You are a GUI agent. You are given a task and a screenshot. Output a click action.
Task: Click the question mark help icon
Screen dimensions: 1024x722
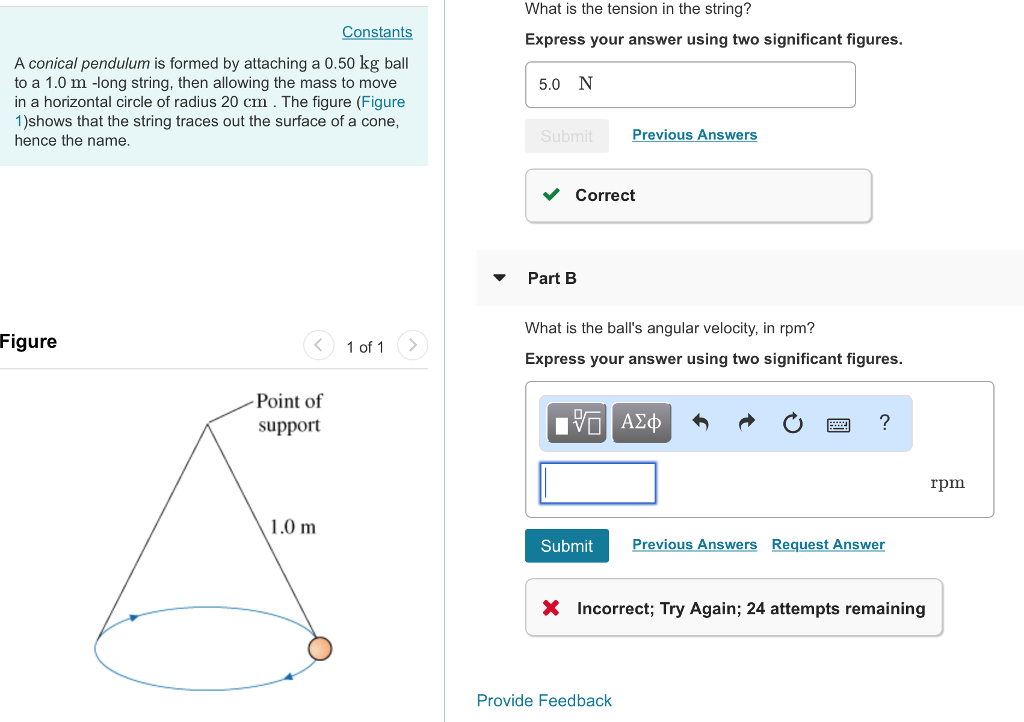click(x=884, y=423)
